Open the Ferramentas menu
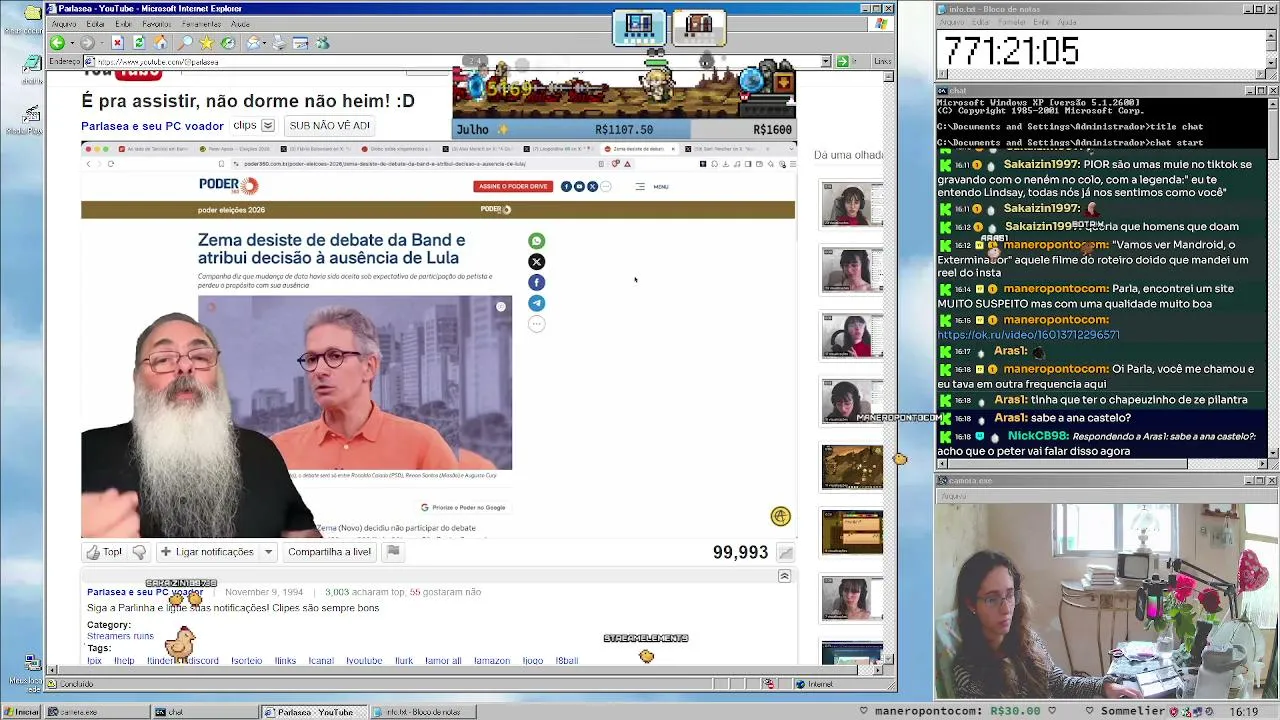The width and height of the screenshot is (1280, 720). pyautogui.click(x=201, y=24)
